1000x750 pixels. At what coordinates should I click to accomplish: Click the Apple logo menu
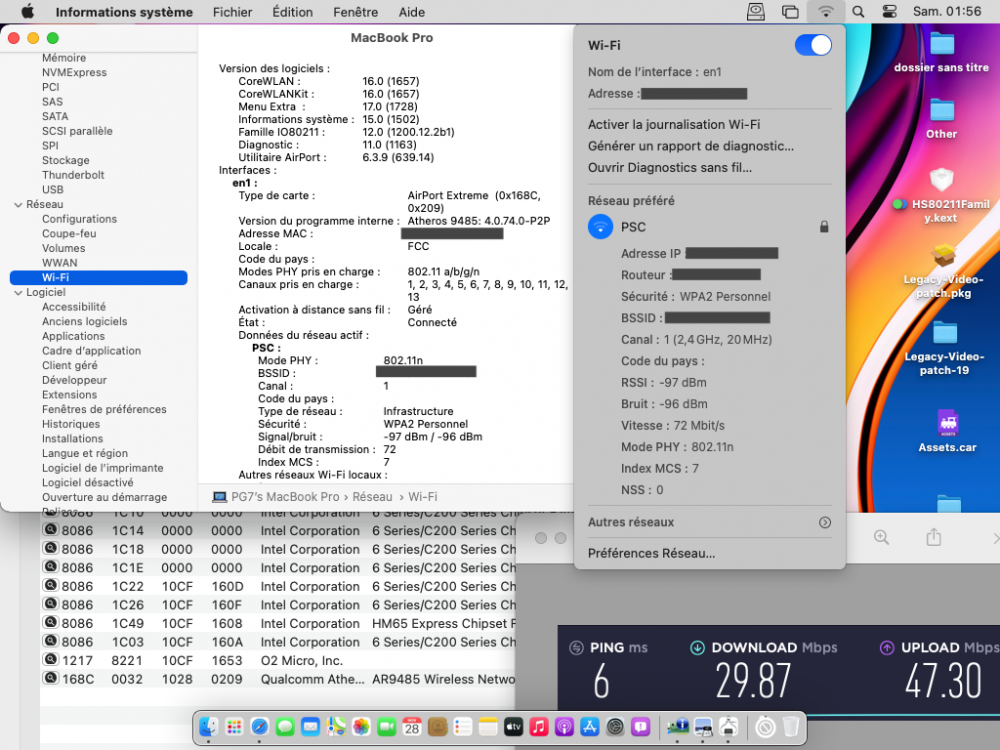(27, 11)
